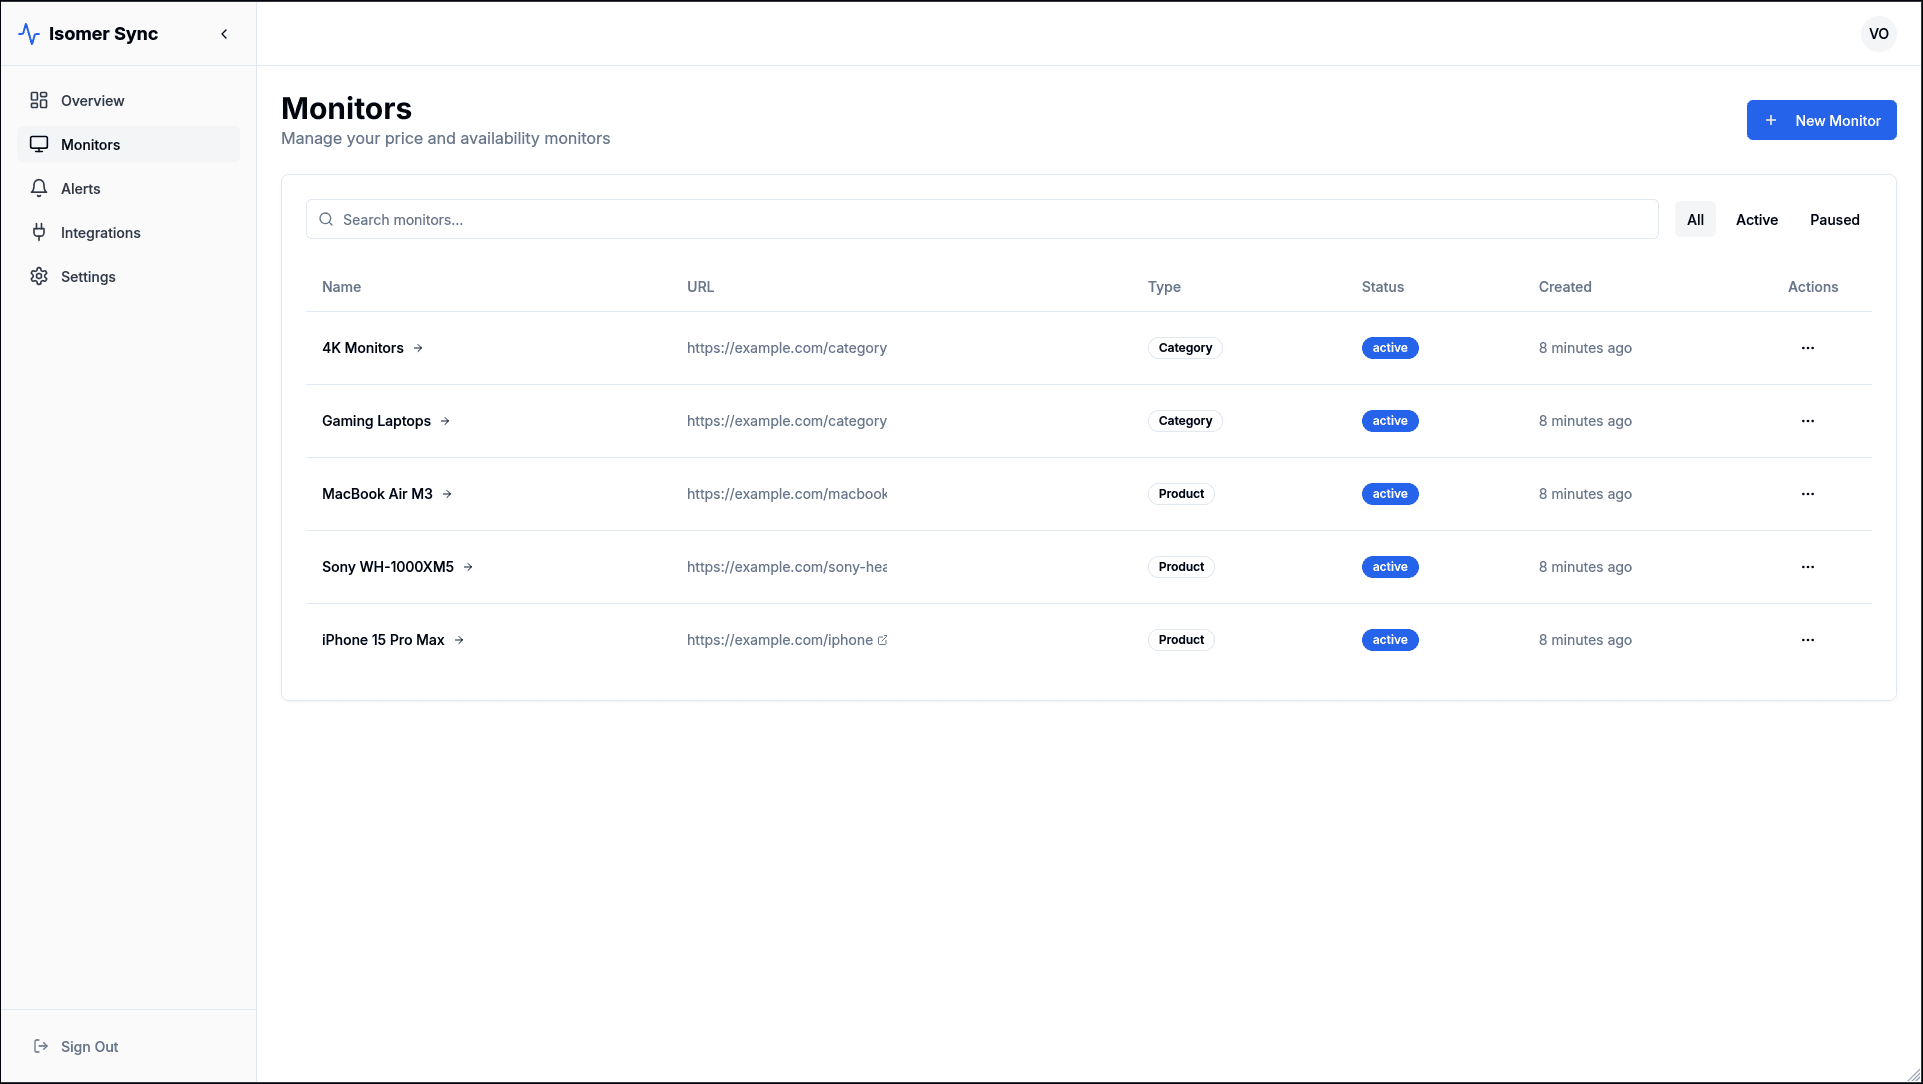Click the arrow icon next to 4K Monitors
The width and height of the screenshot is (1923, 1084).
pyautogui.click(x=419, y=348)
